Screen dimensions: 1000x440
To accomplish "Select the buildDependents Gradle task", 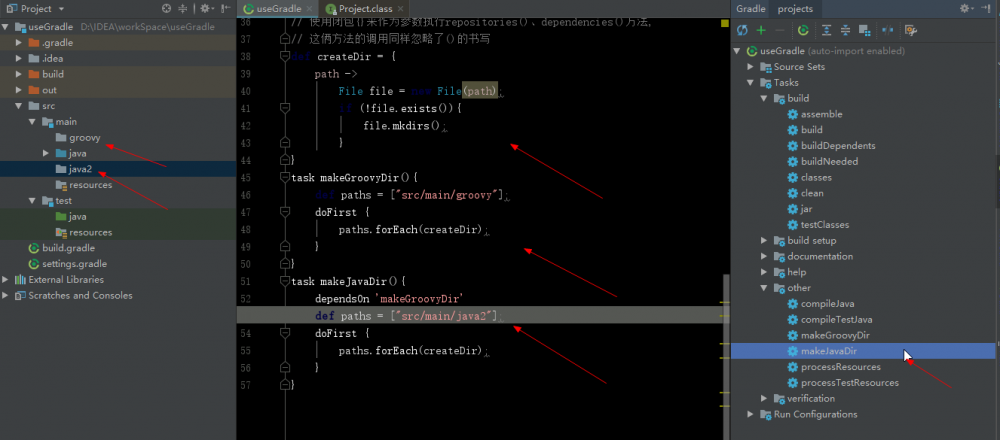I will 838,145.
